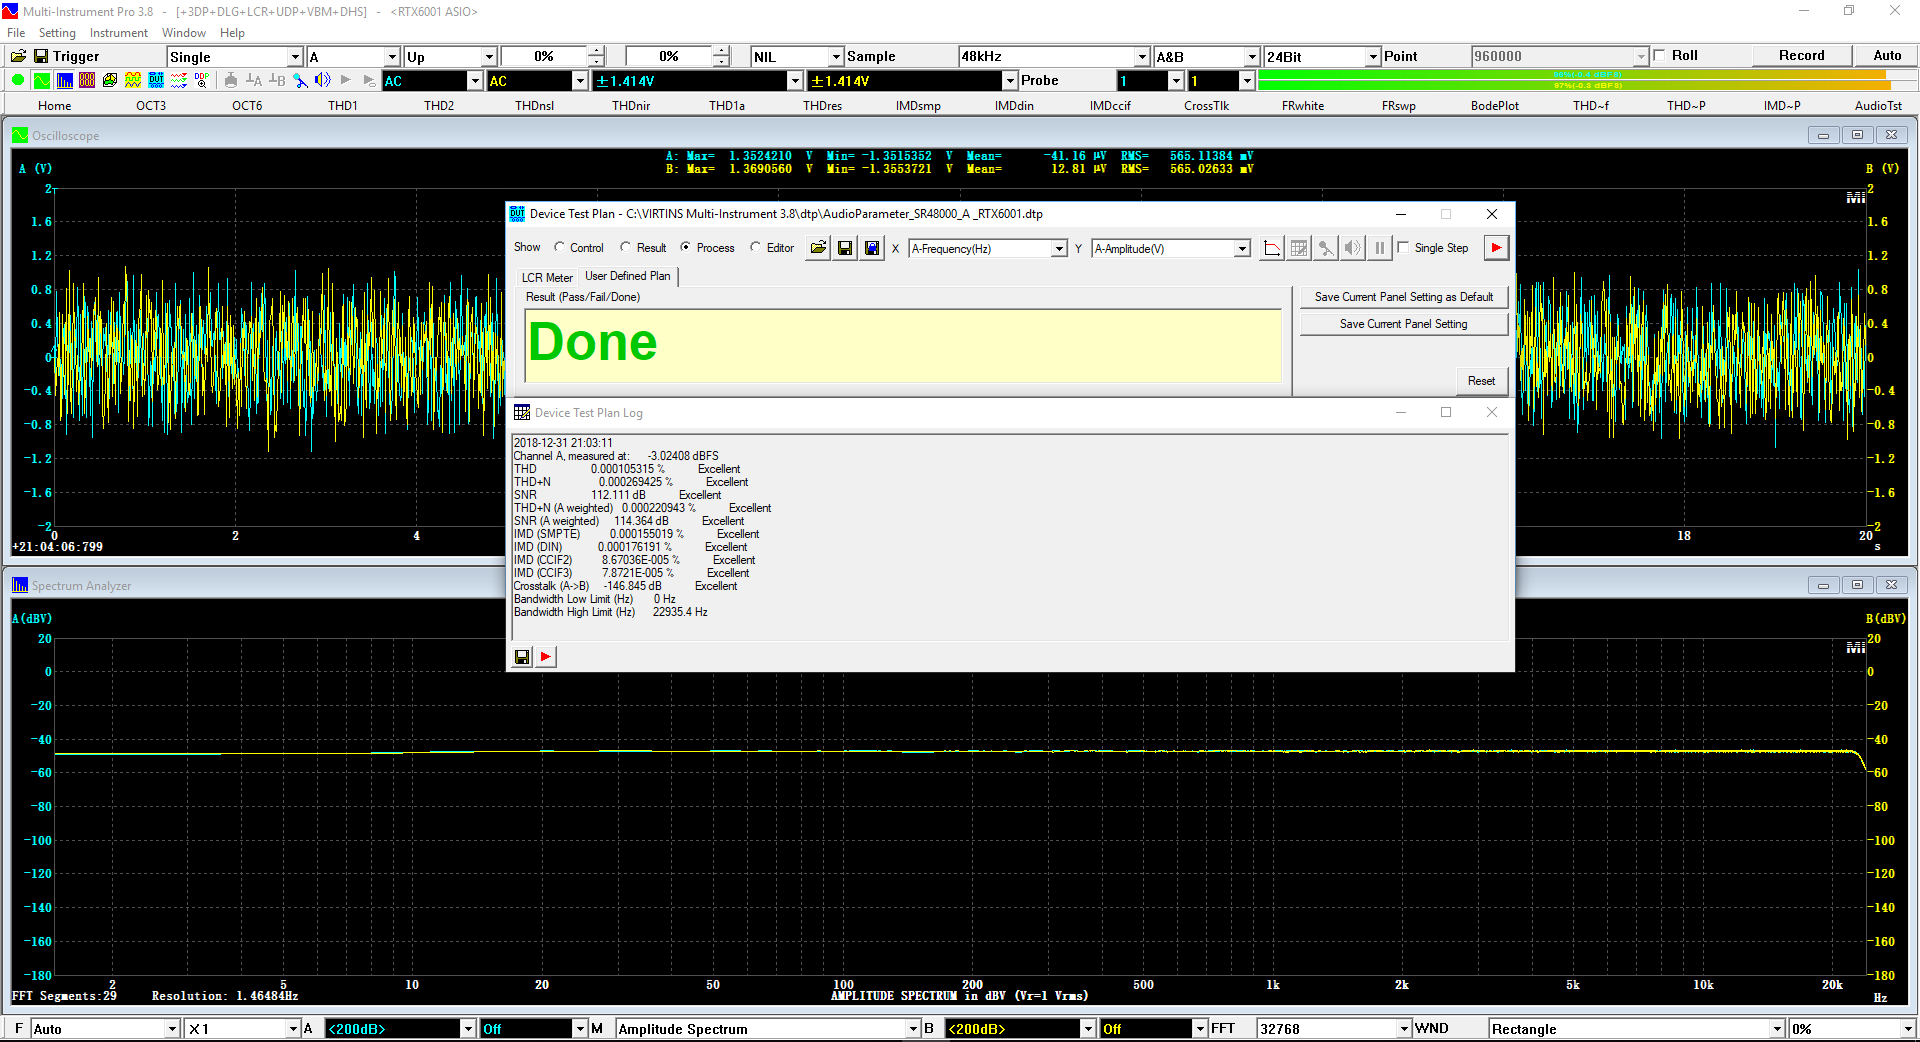1920x1042 pixels.
Task: Click the table grid icon in Device Test Plan
Action: [x=1299, y=248]
